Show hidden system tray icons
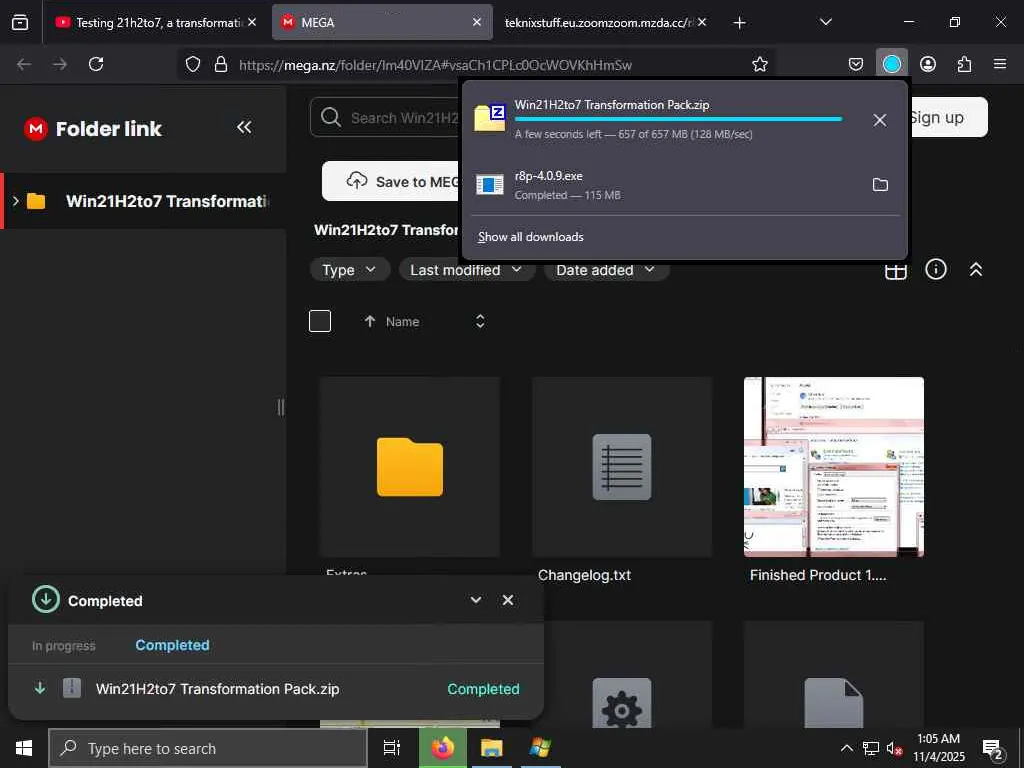This screenshot has width=1024, height=768. (x=846, y=748)
